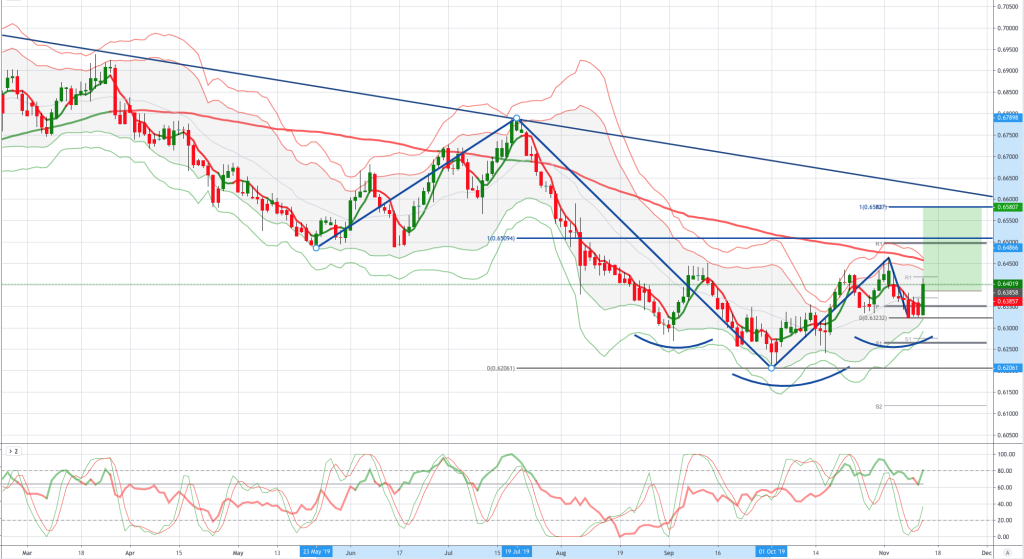
Task: Click the 80.00 oscillator scale value
Action: pos(1006,471)
